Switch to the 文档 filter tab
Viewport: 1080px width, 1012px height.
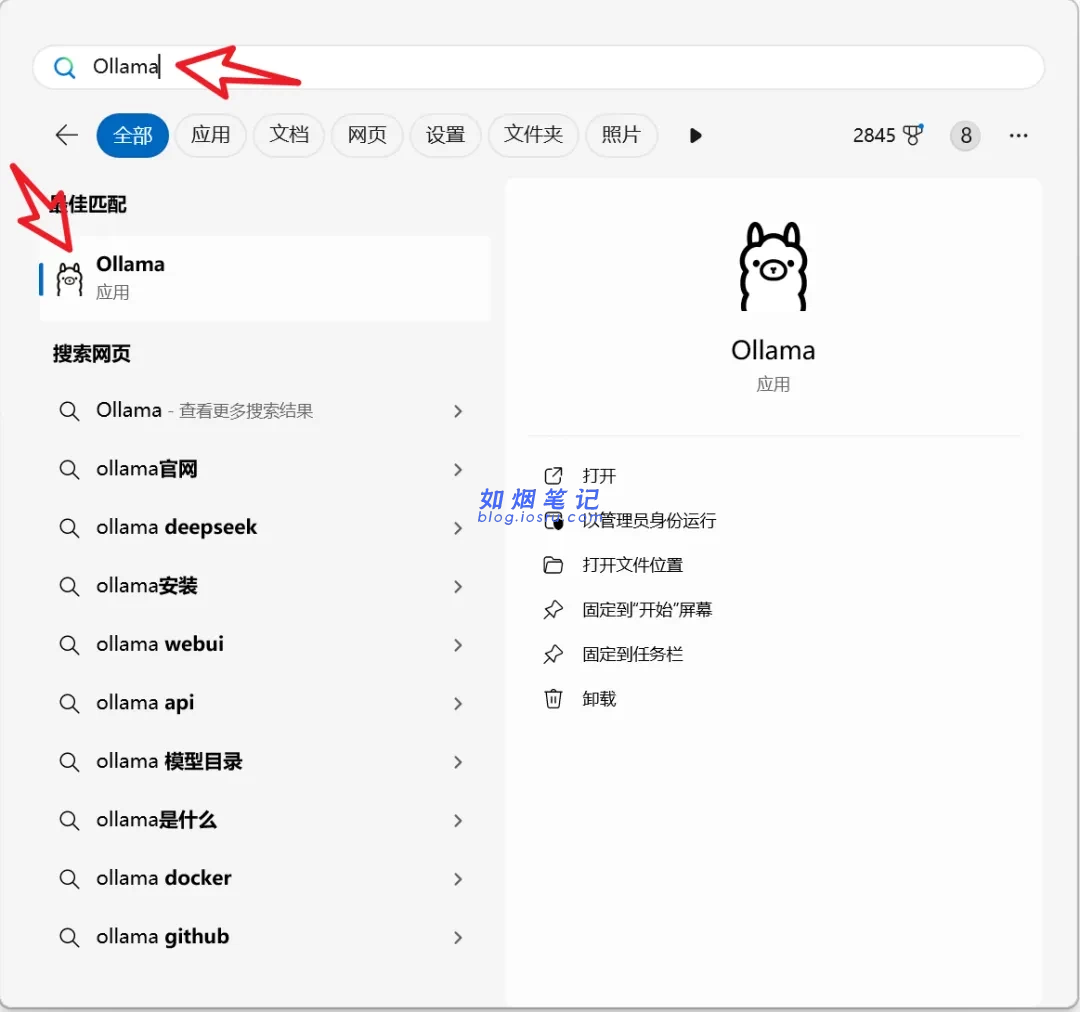coord(289,135)
